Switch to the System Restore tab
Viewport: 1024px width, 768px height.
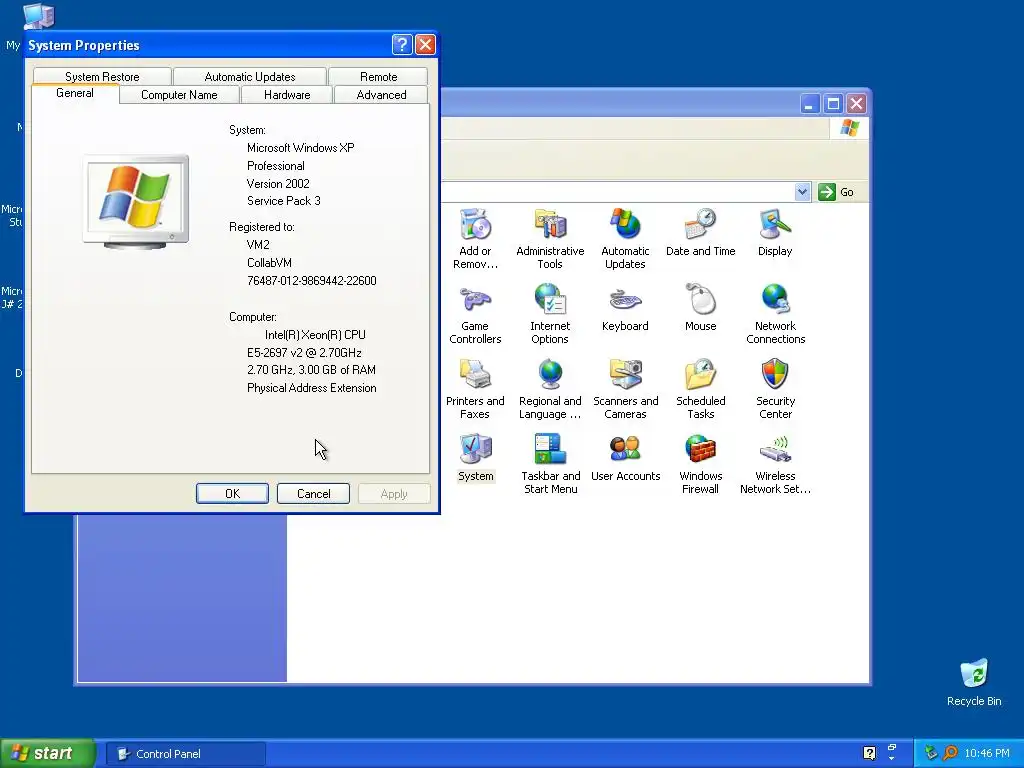coord(102,76)
